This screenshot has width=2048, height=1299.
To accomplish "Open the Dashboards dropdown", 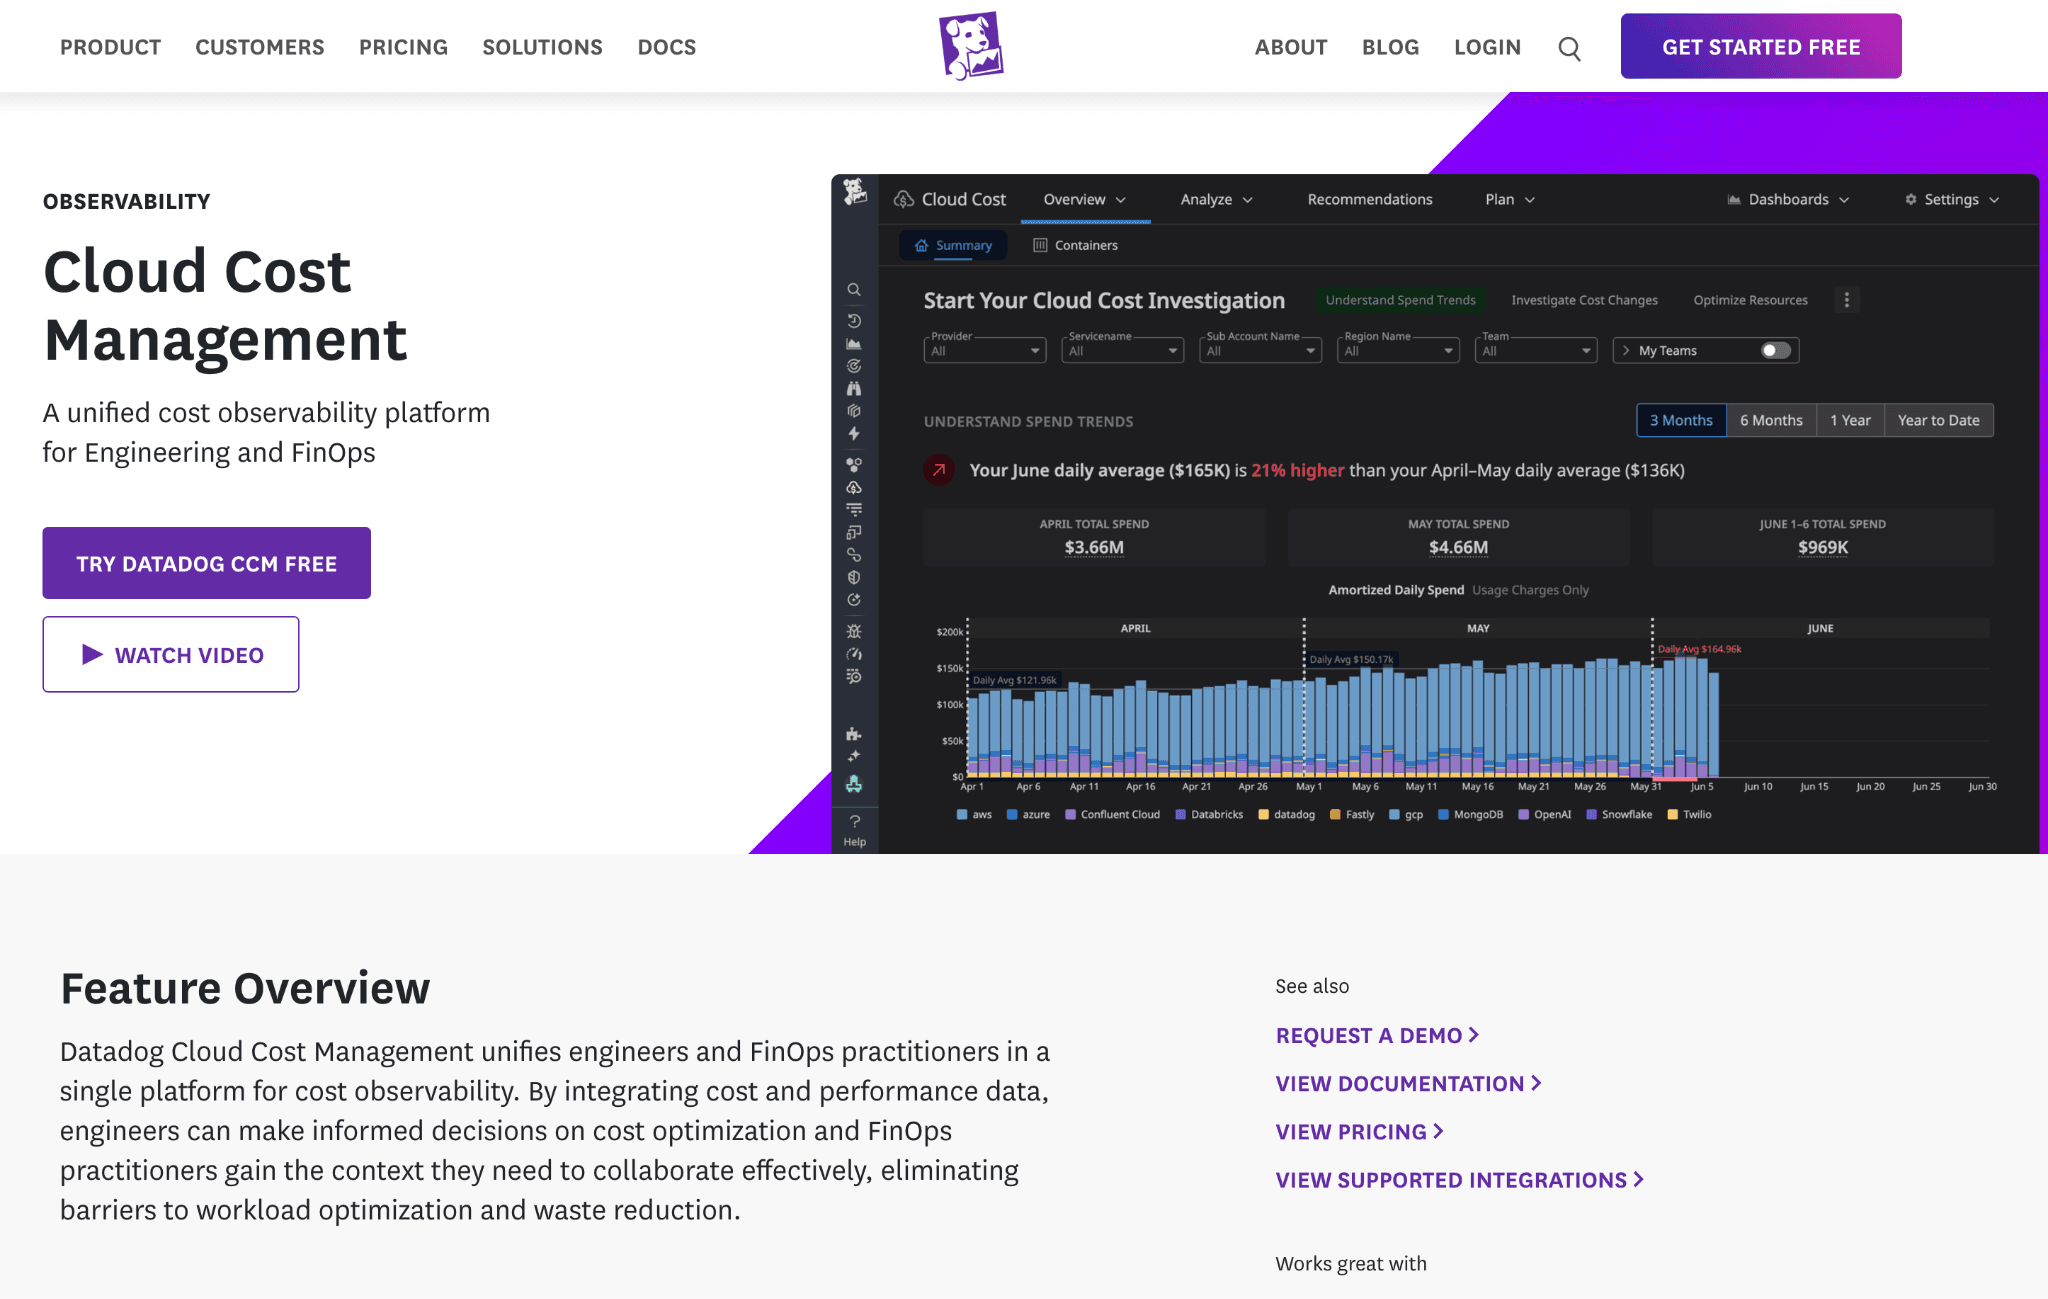I will [1788, 200].
